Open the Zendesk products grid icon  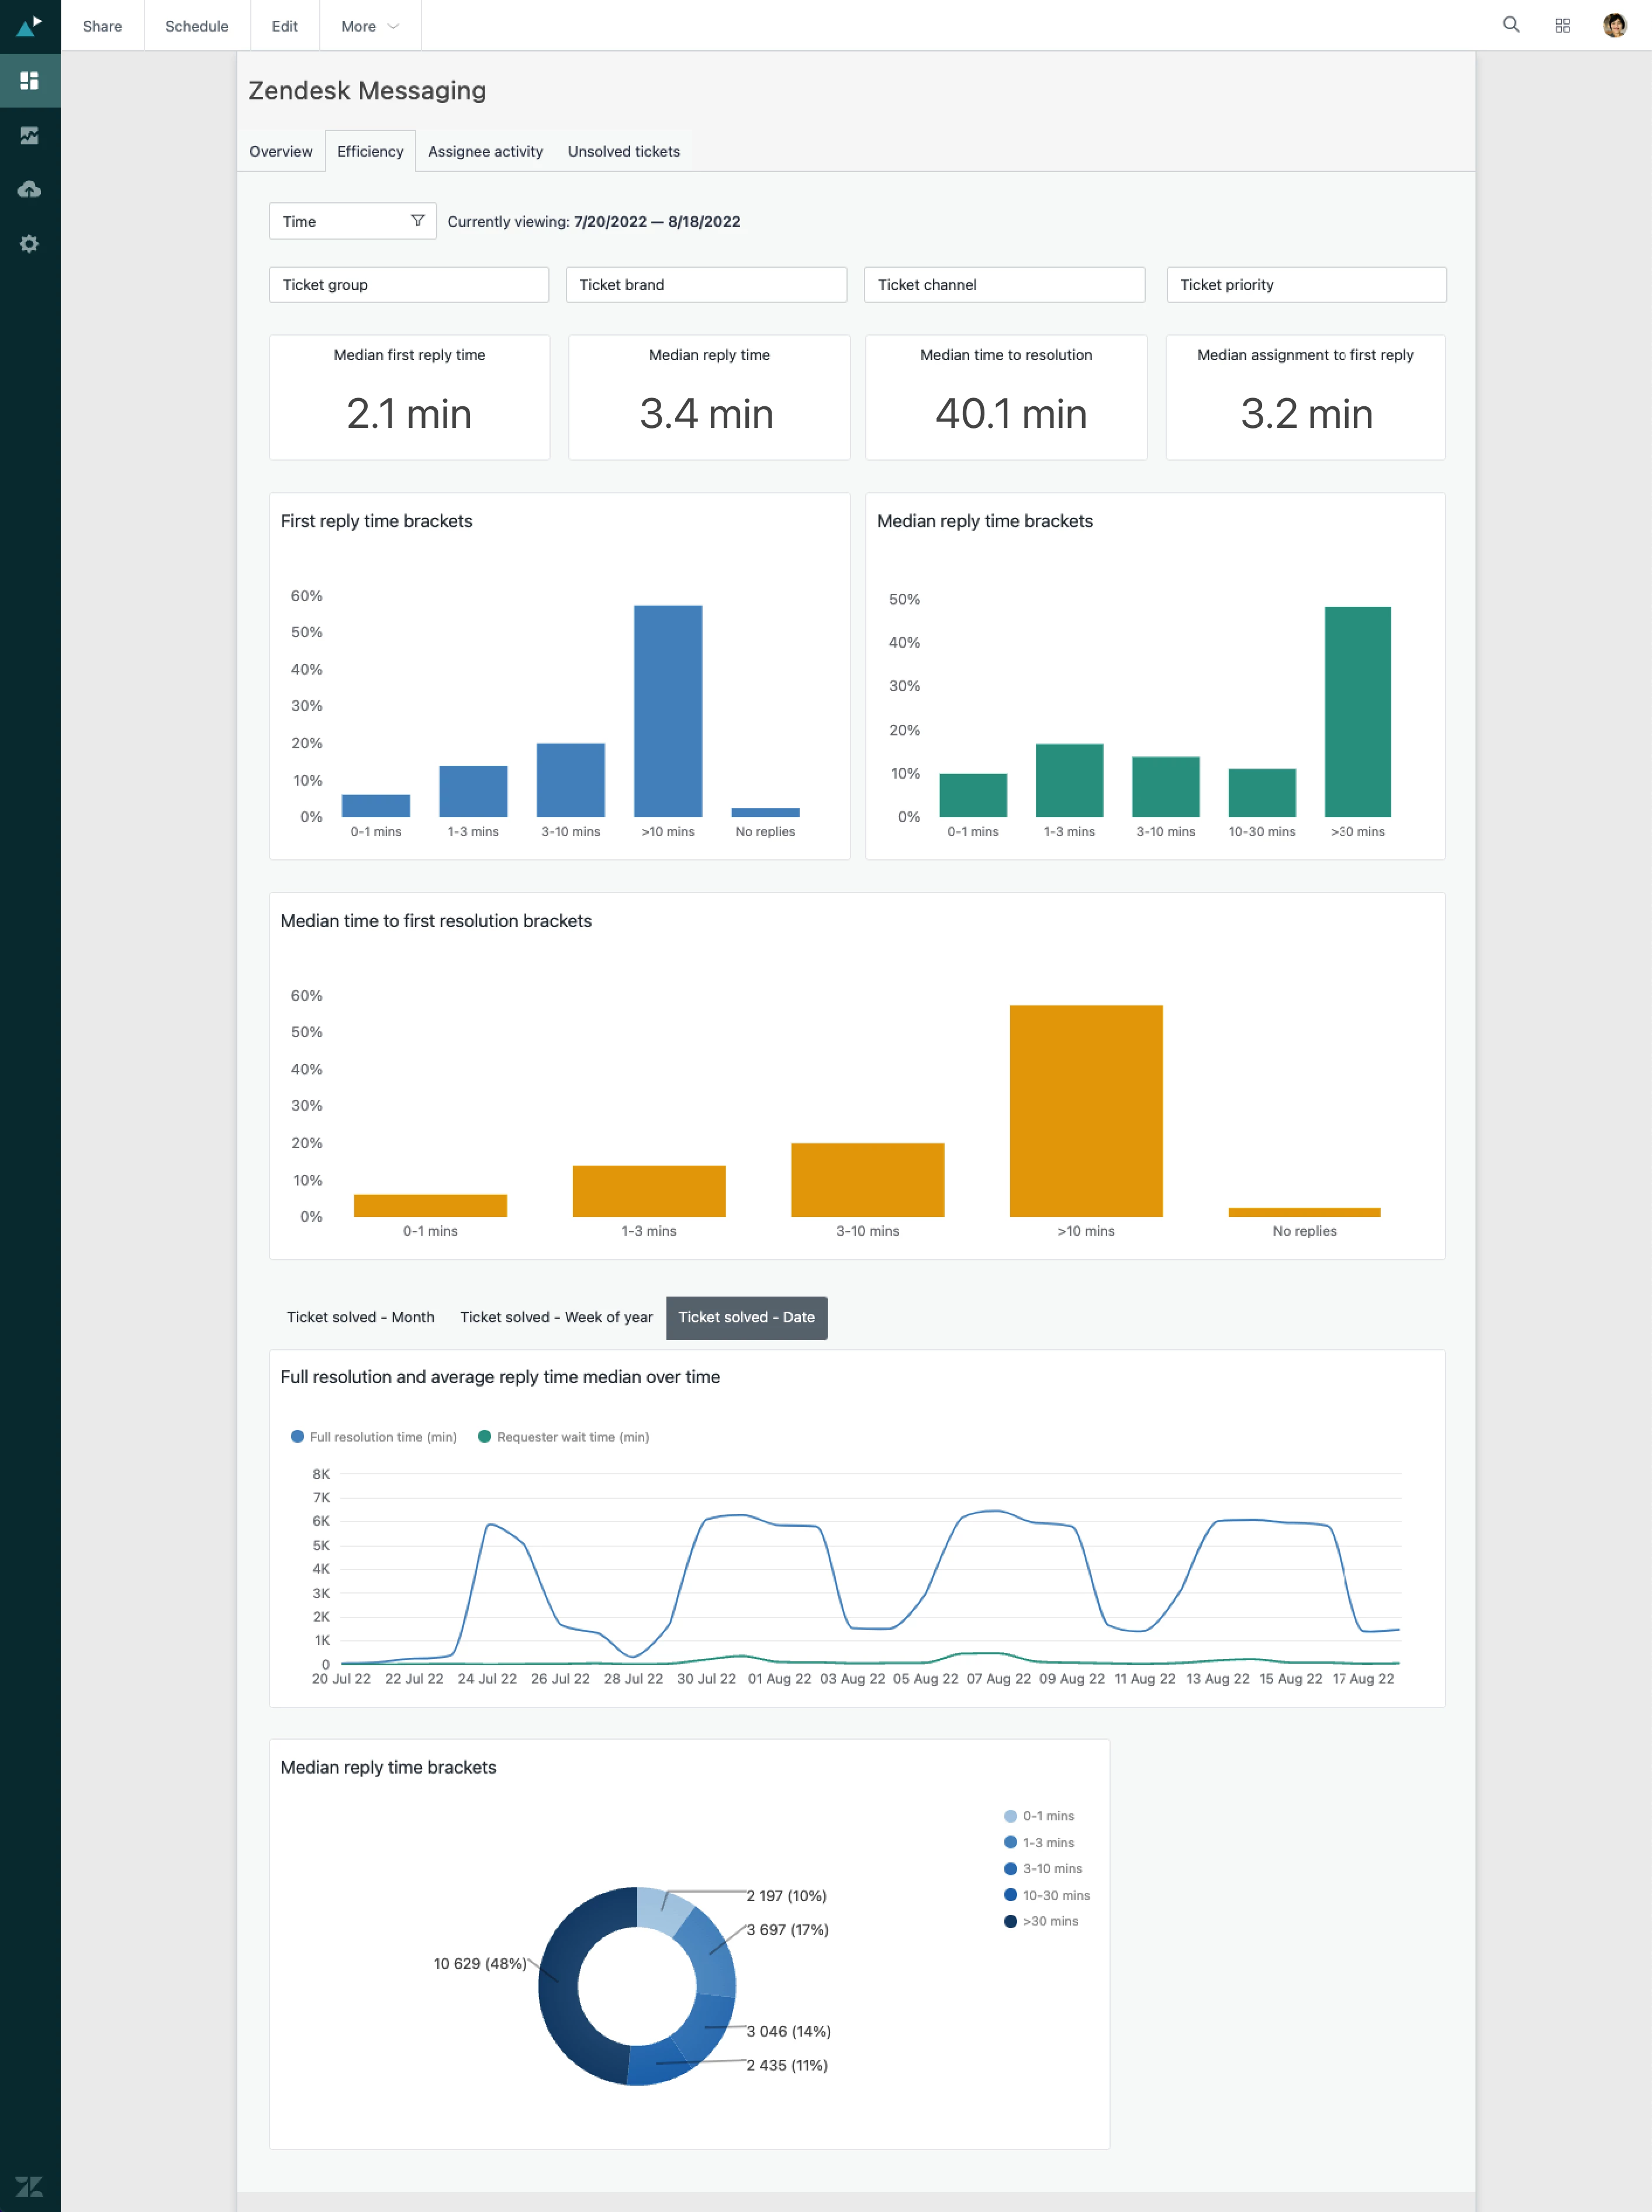1562,26
